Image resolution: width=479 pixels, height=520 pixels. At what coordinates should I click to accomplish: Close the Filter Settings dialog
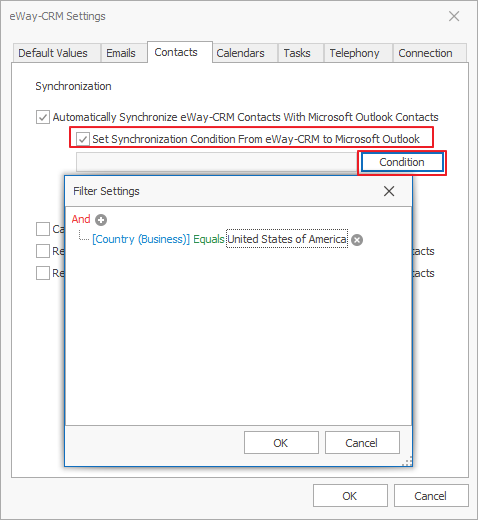pos(389,191)
